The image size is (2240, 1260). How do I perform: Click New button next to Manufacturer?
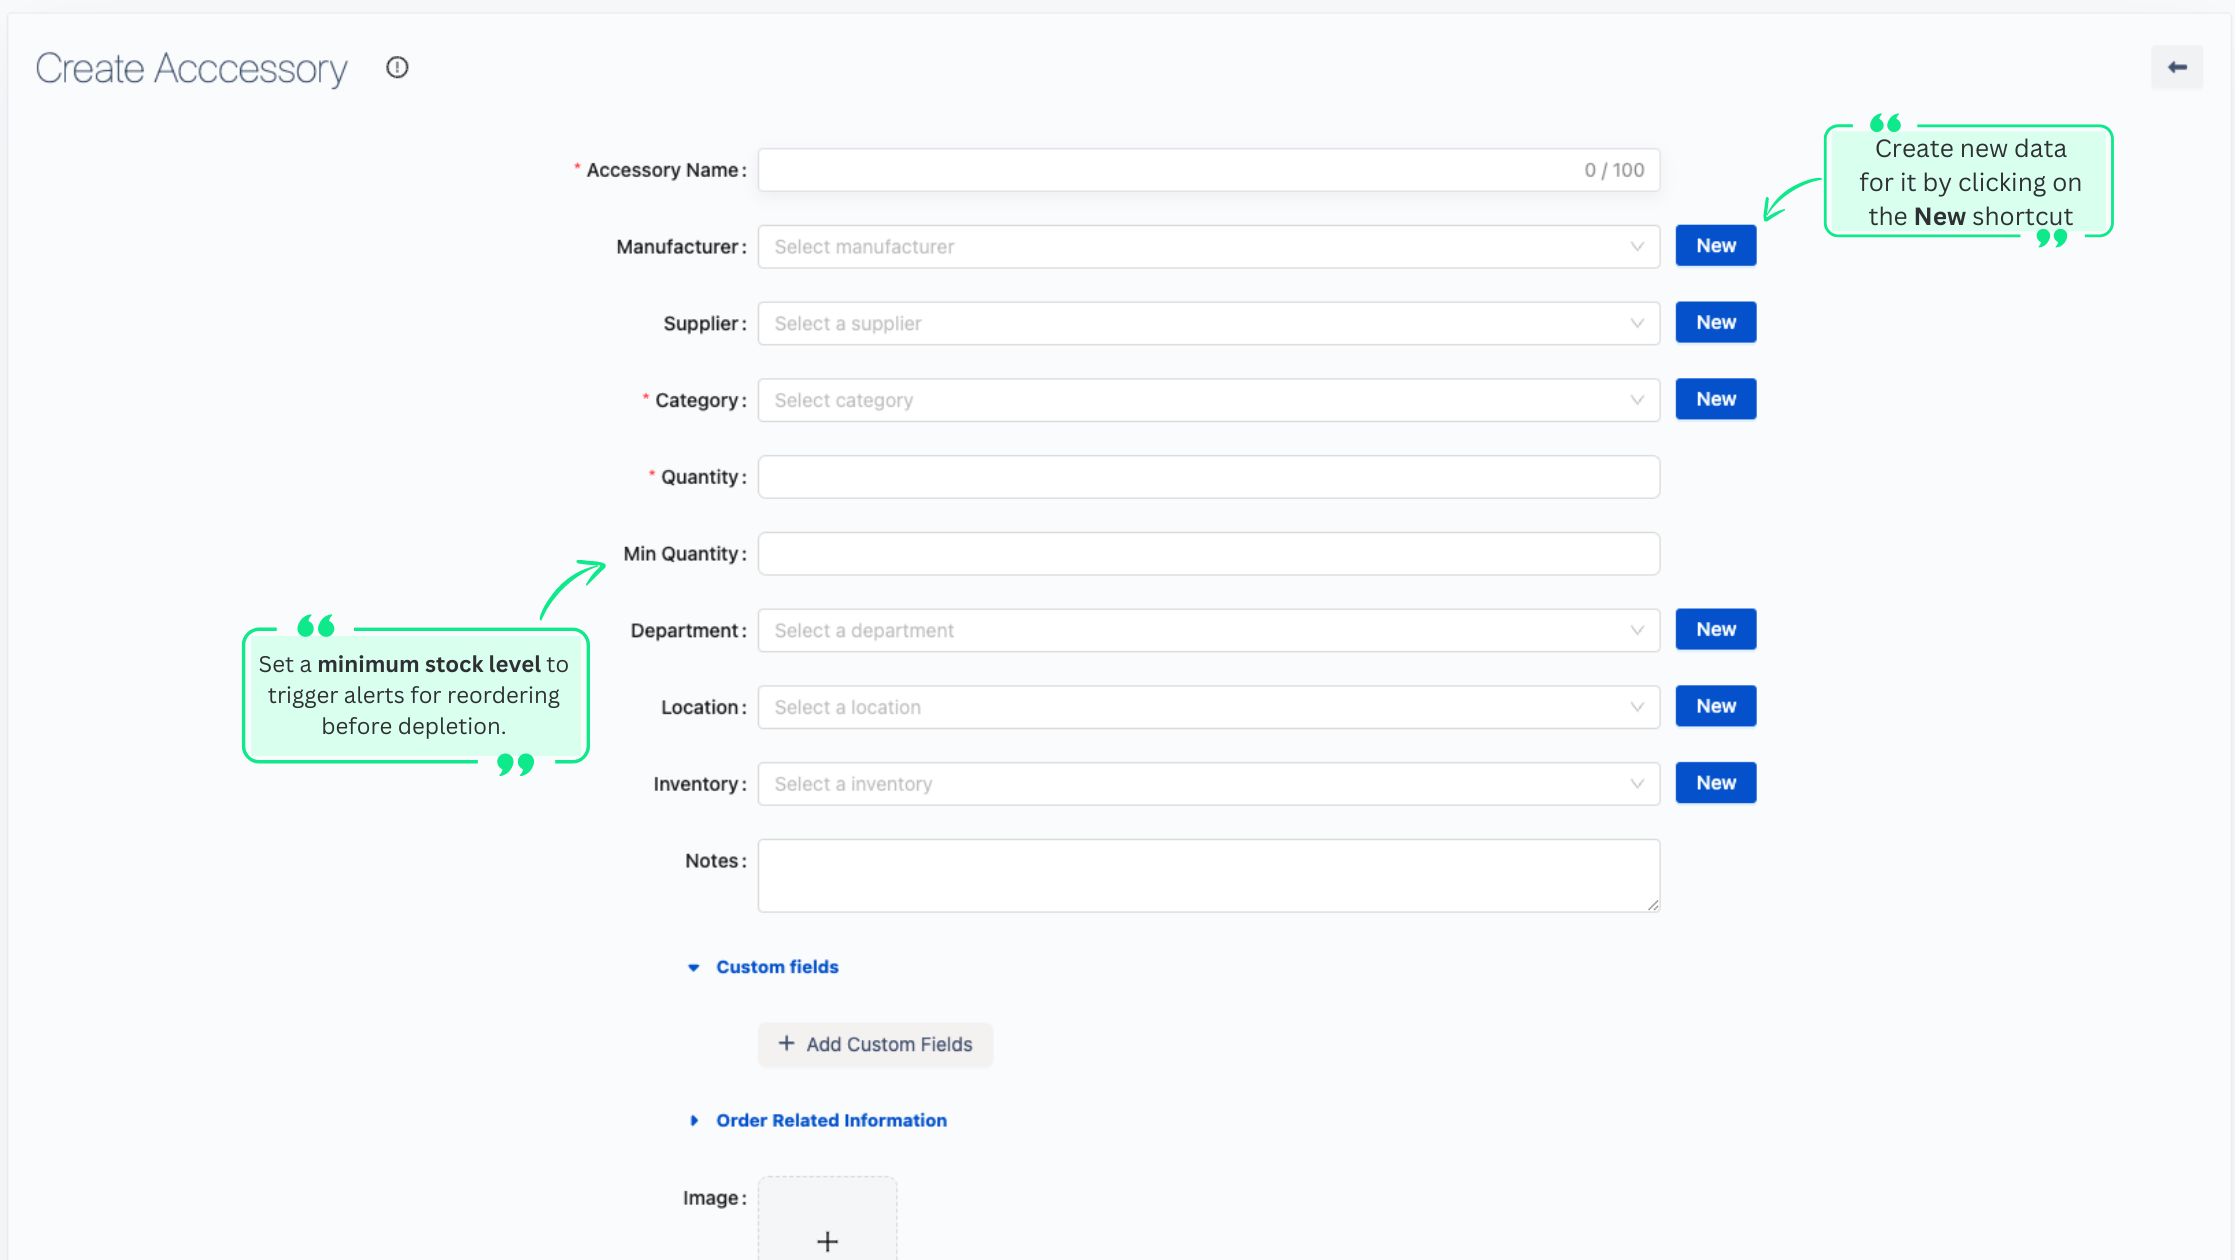click(1715, 245)
